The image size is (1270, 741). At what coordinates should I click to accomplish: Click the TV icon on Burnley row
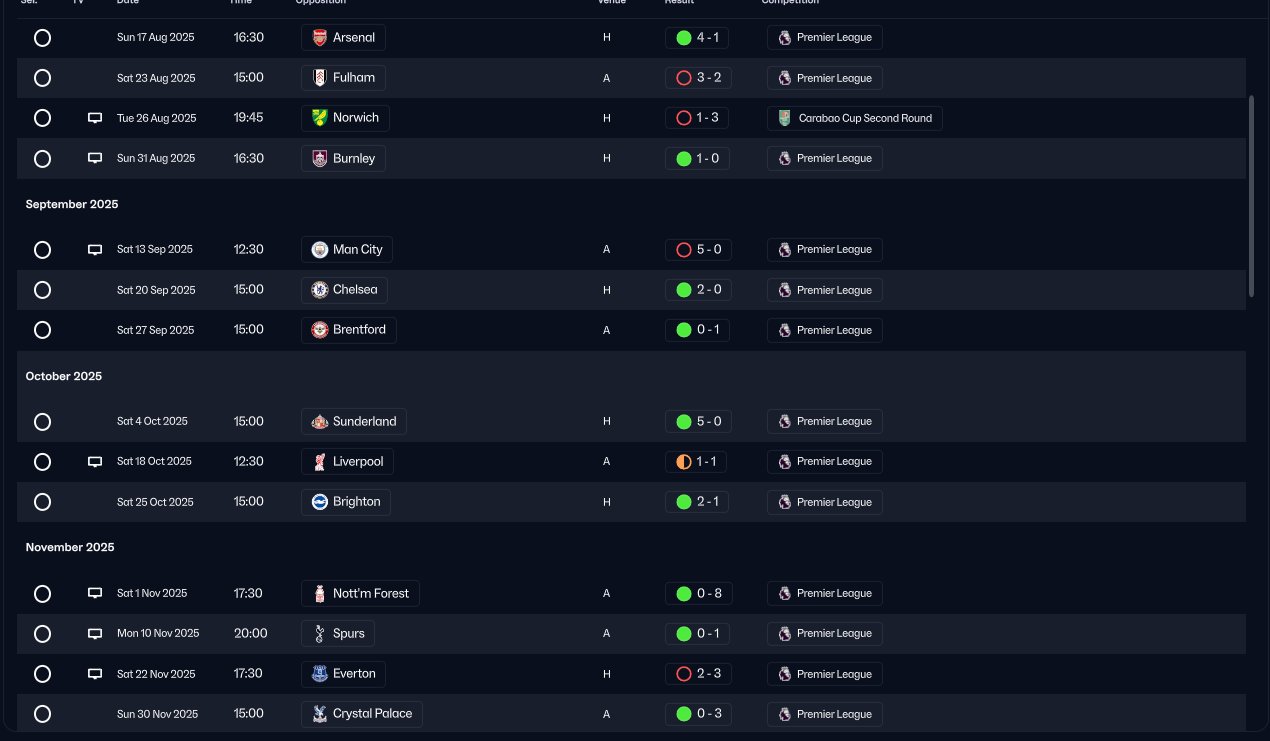click(95, 158)
